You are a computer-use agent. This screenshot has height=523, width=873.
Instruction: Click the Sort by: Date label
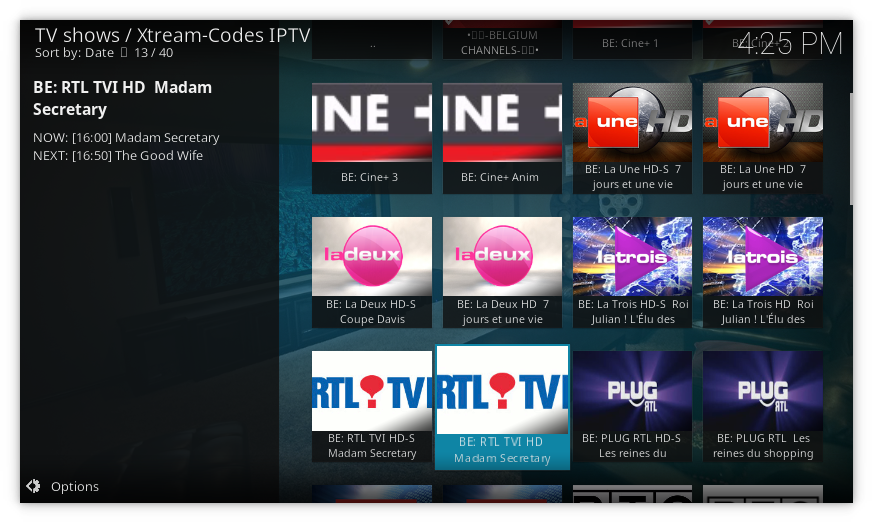pos(74,53)
